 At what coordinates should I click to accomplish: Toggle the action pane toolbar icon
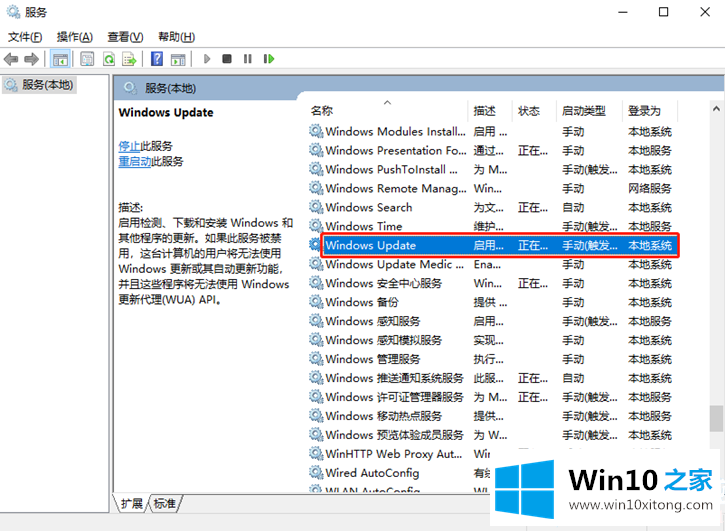click(178, 59)
